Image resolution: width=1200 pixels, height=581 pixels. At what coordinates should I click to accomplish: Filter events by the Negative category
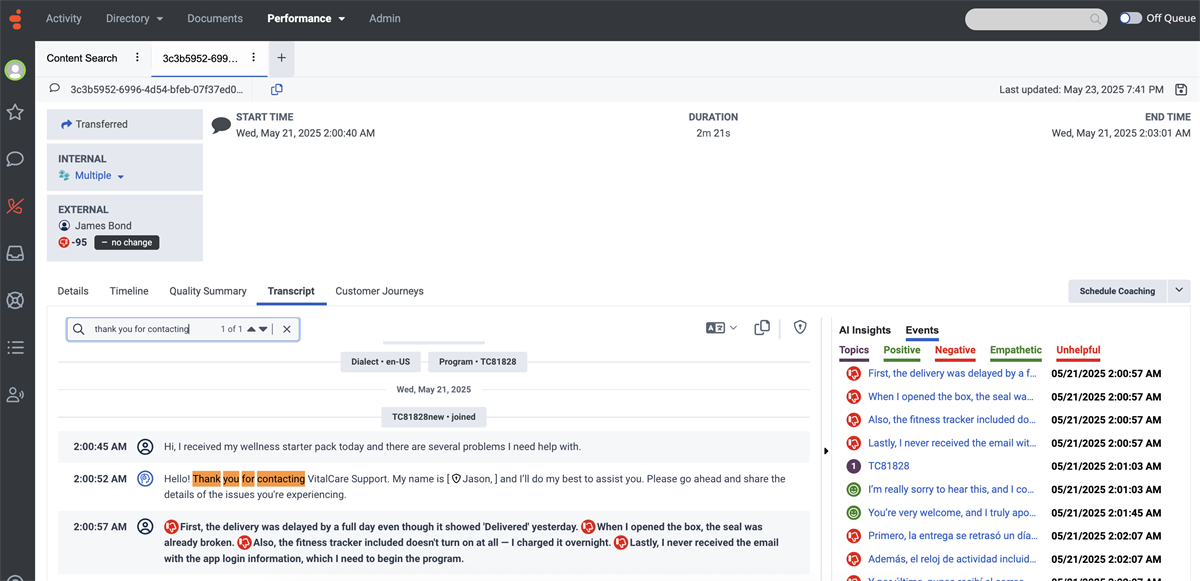pos(955,350)
